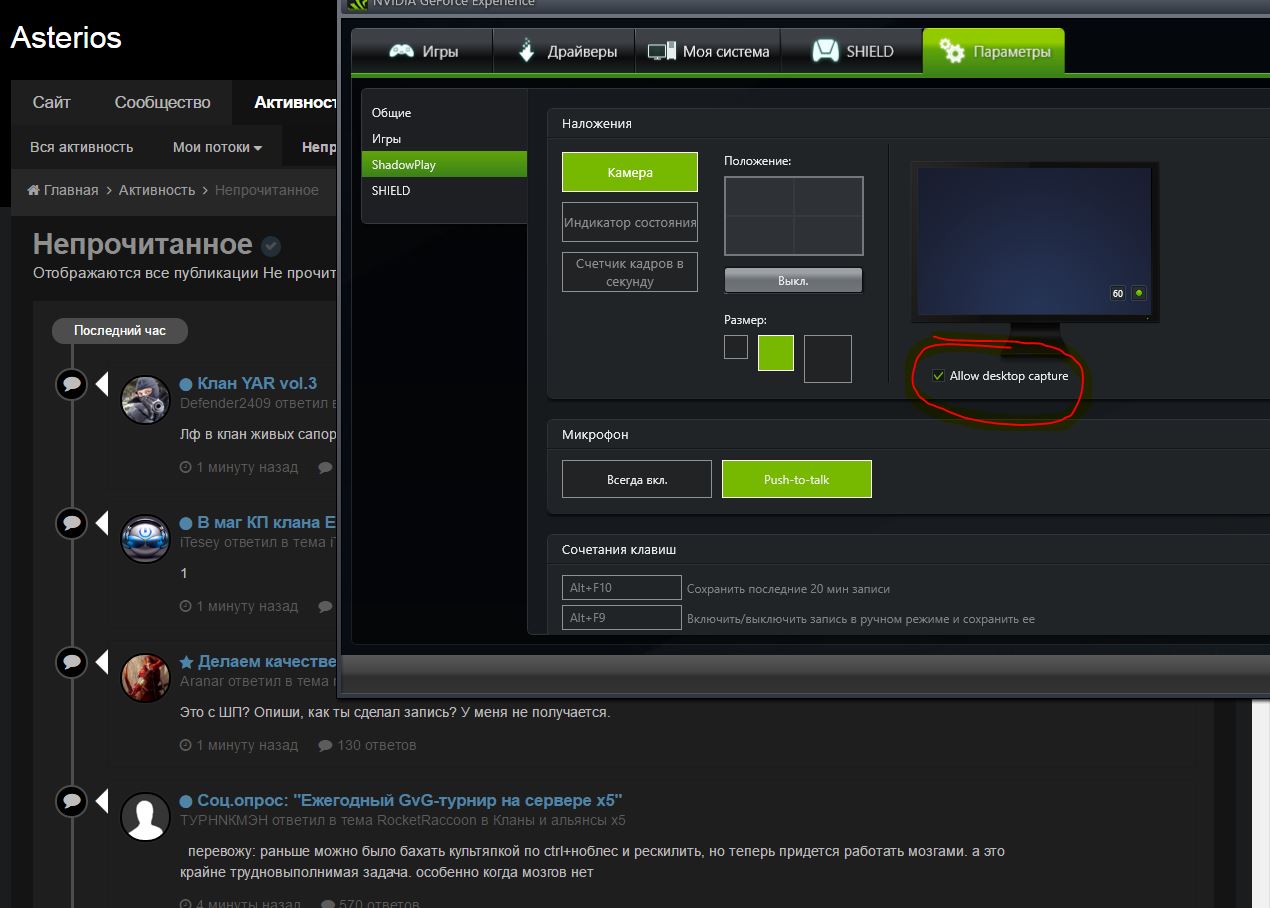Click Defender2409's soldier avatar
Screen dimensions: 1270x908
click(x=145, y=401)
